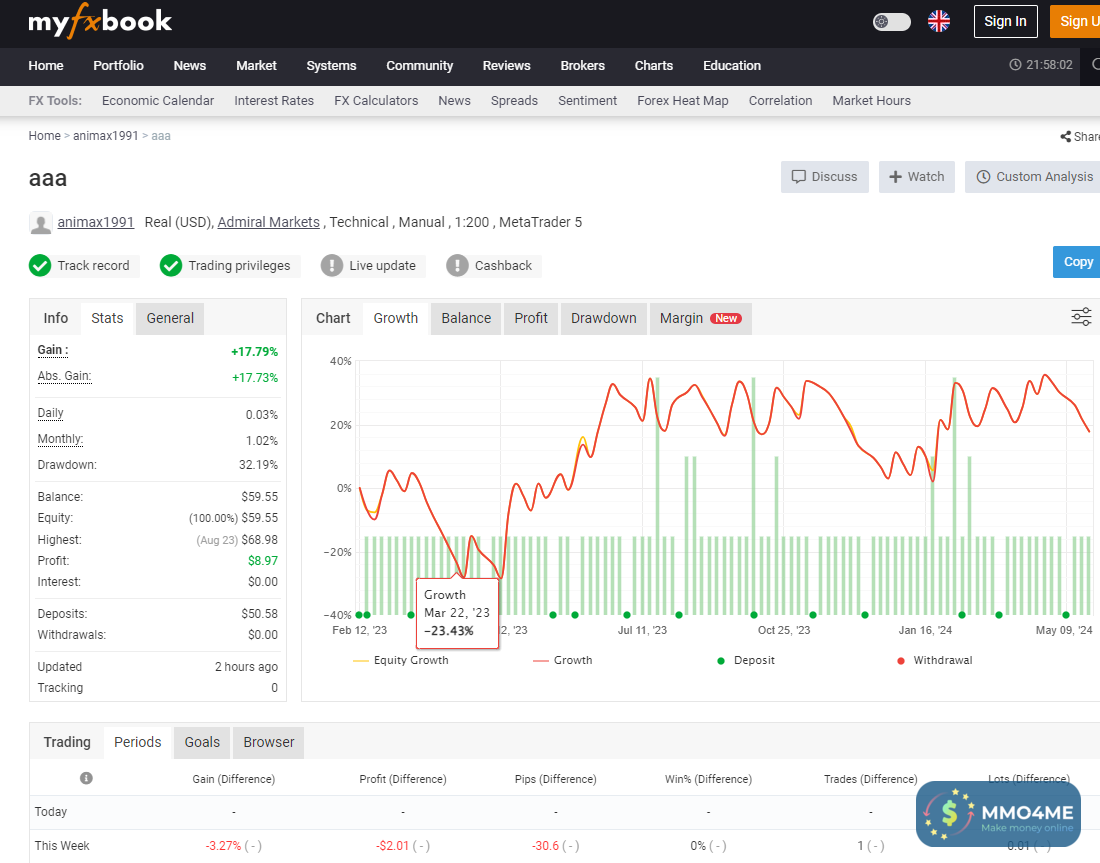
Task: Select the General info tab
Action: point(170,318)
